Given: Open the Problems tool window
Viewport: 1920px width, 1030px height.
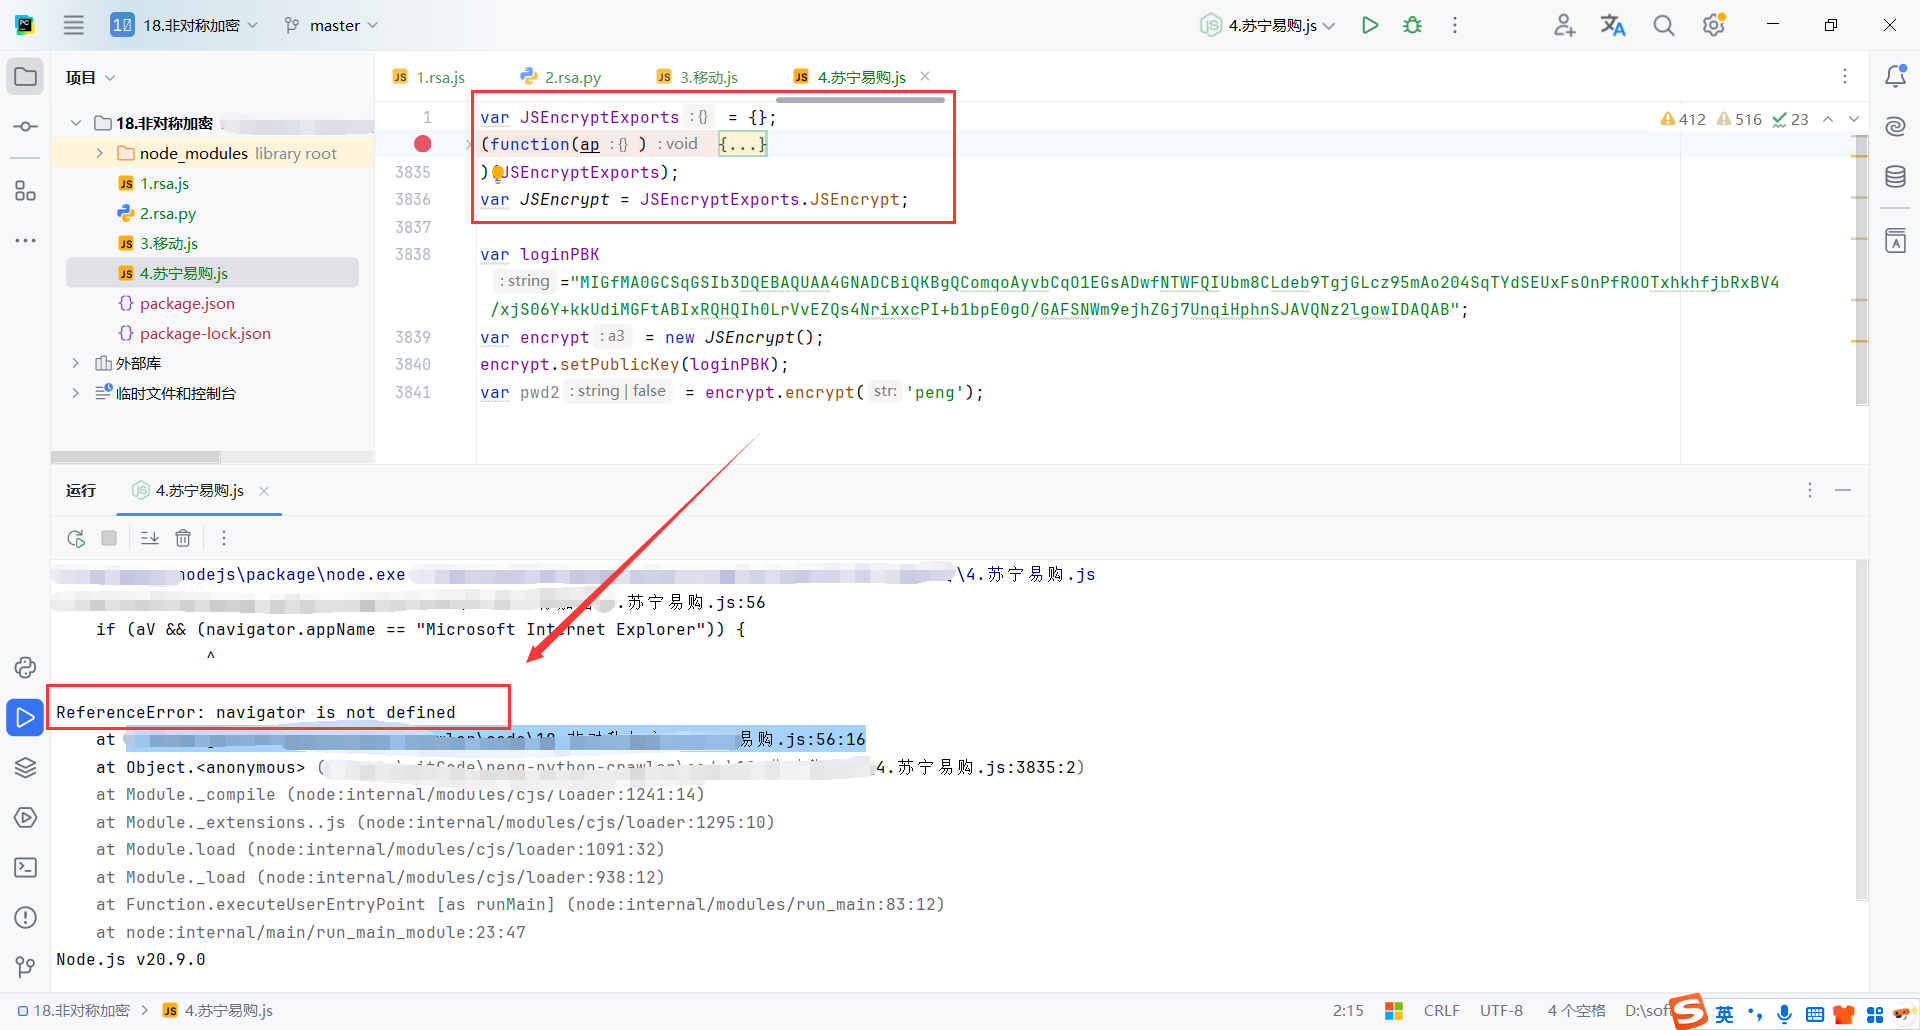Looking at the screenshot, I should (26, 917).
